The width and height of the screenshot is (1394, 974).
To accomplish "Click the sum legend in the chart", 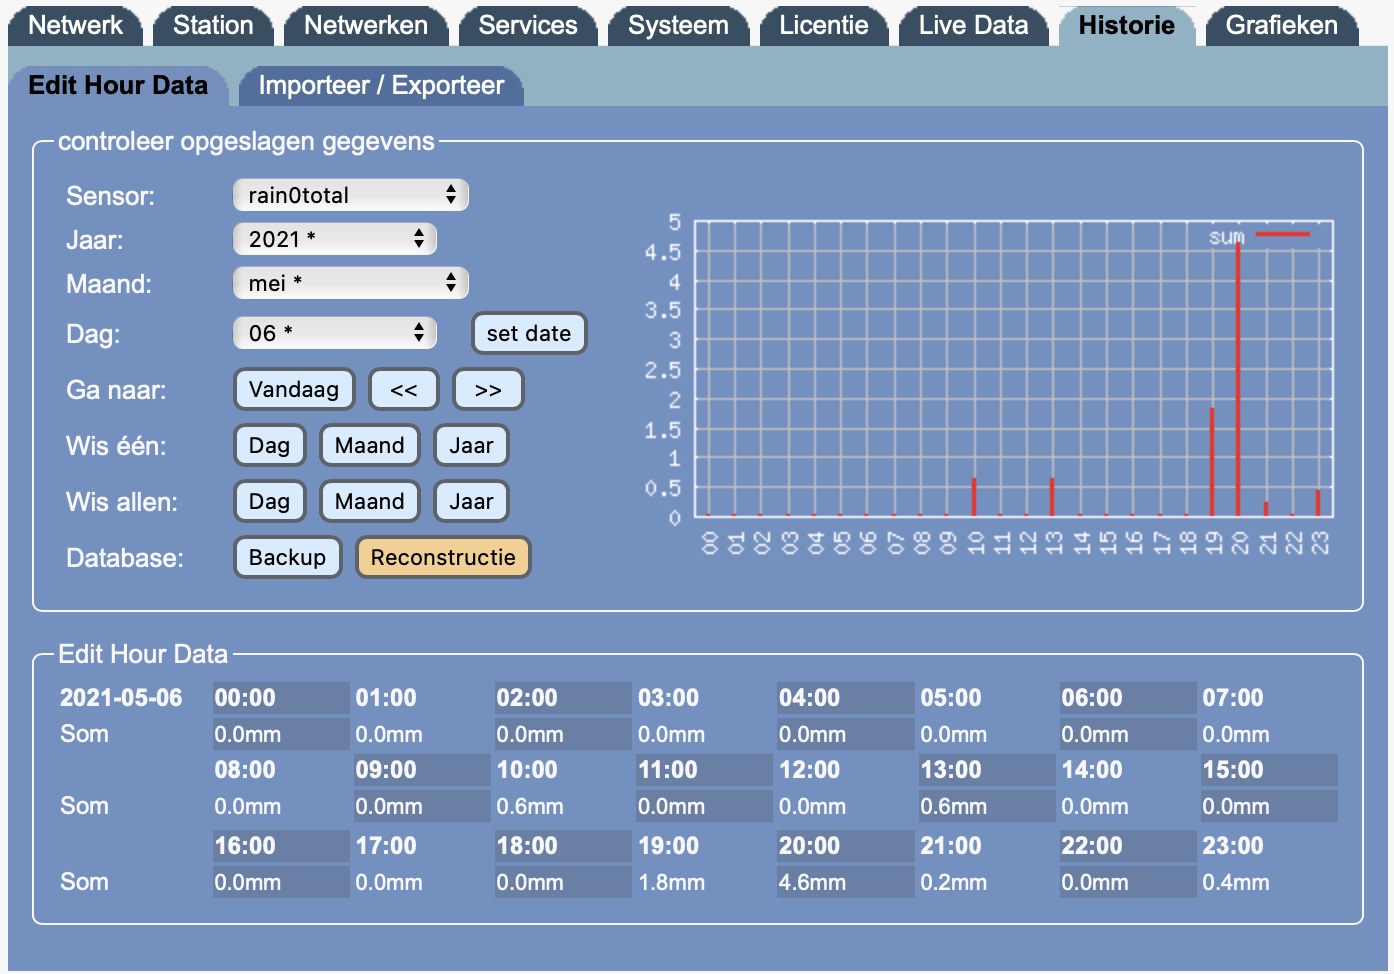I will click(x=1259, y=236).
